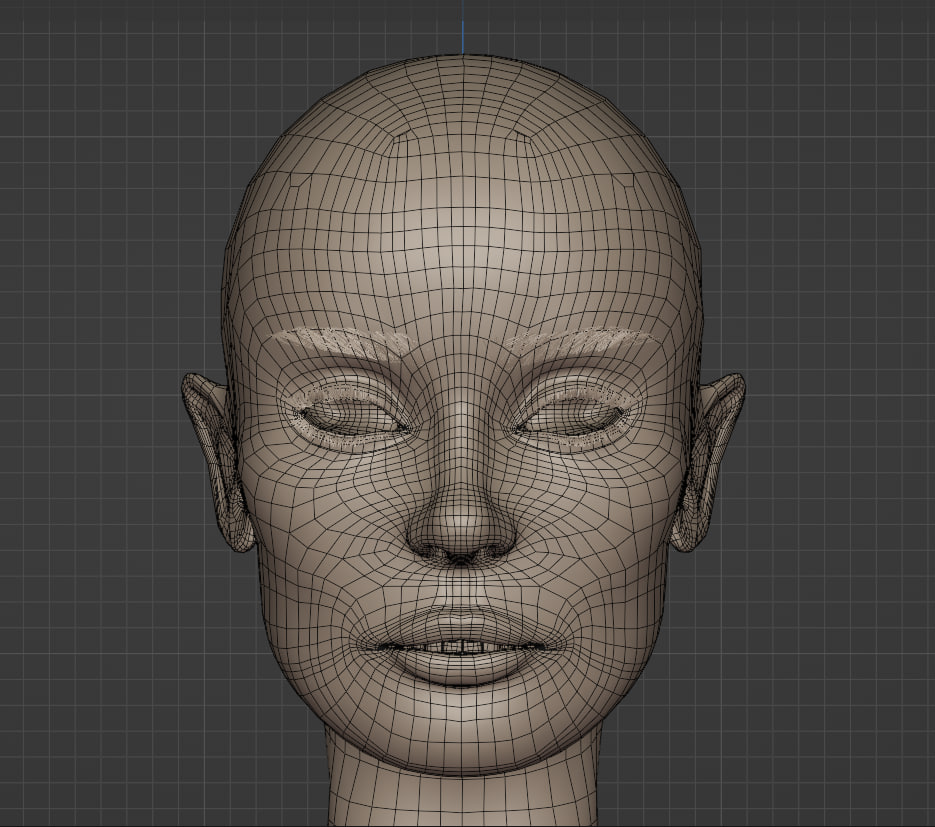The image size is (935, 827).
Task: Select the nostril on the screen's left side
Action: click(432, 548)
